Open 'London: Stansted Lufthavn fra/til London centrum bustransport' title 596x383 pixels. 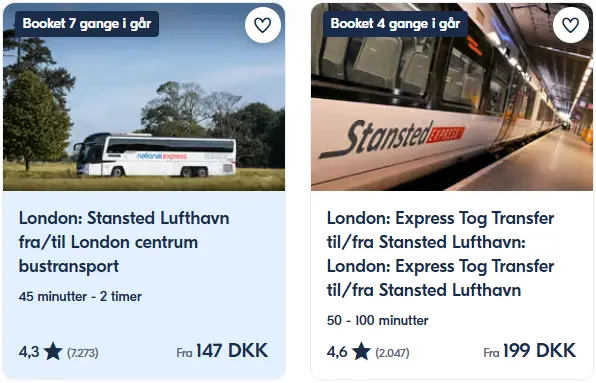[x=124, y=242]
